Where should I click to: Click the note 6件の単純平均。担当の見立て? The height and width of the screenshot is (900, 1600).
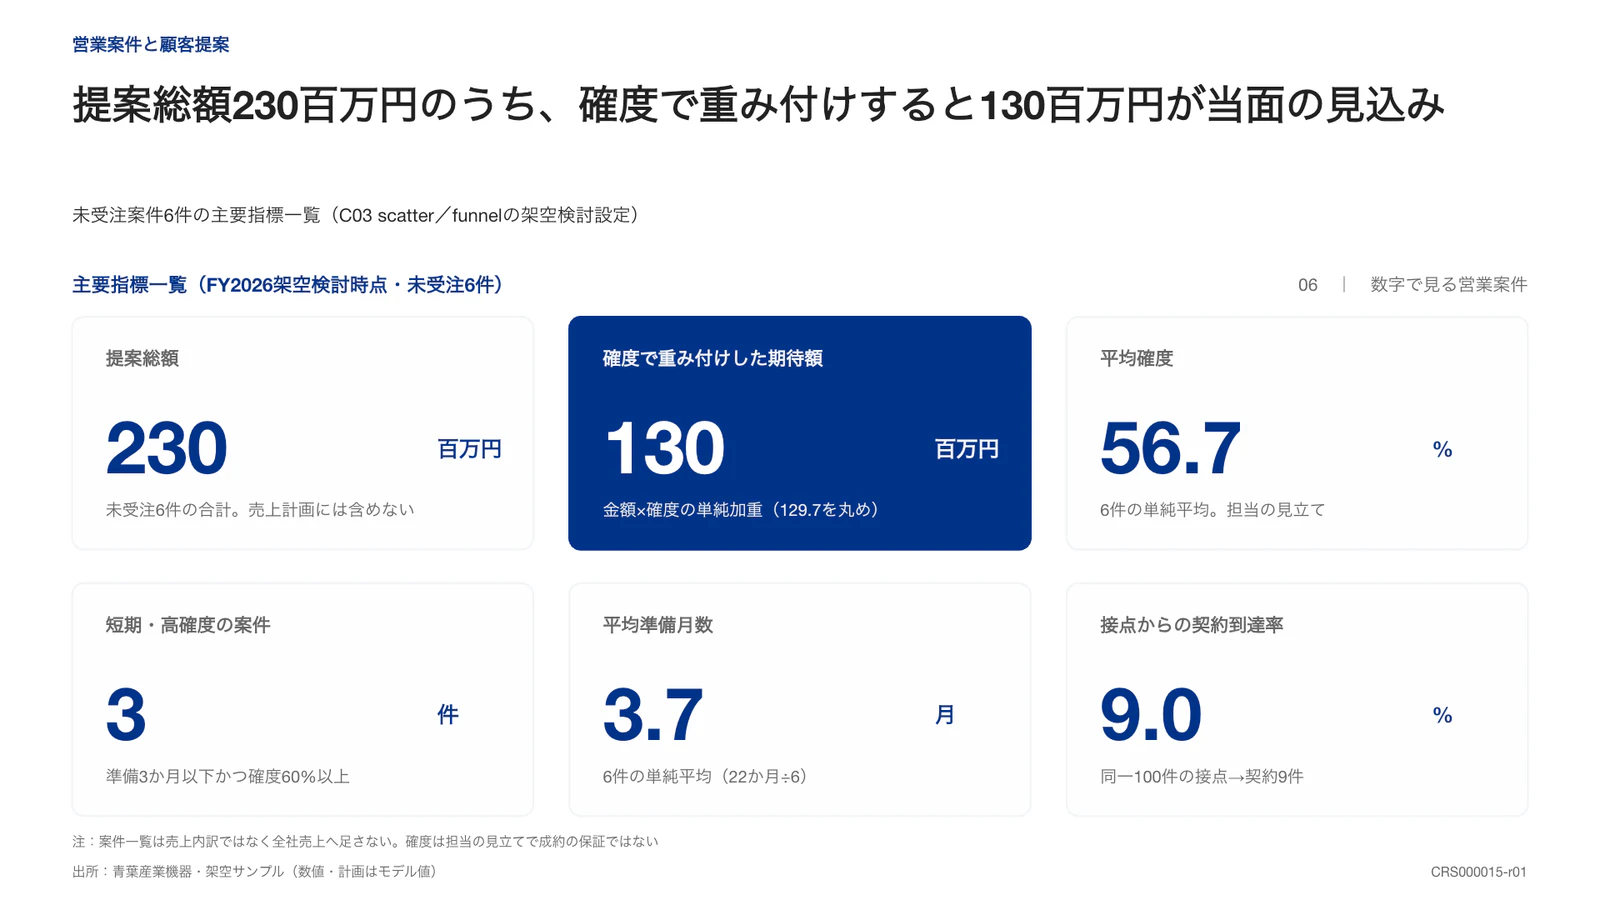click(1212, 510)
